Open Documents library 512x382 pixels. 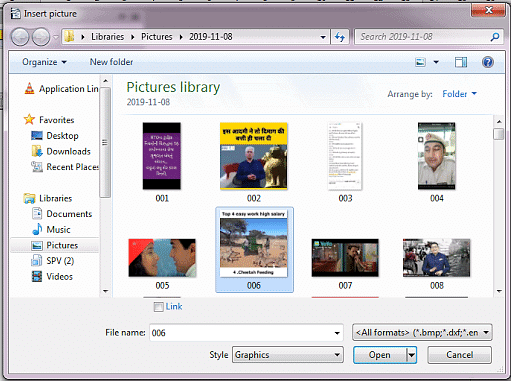(x=69, y=214)
